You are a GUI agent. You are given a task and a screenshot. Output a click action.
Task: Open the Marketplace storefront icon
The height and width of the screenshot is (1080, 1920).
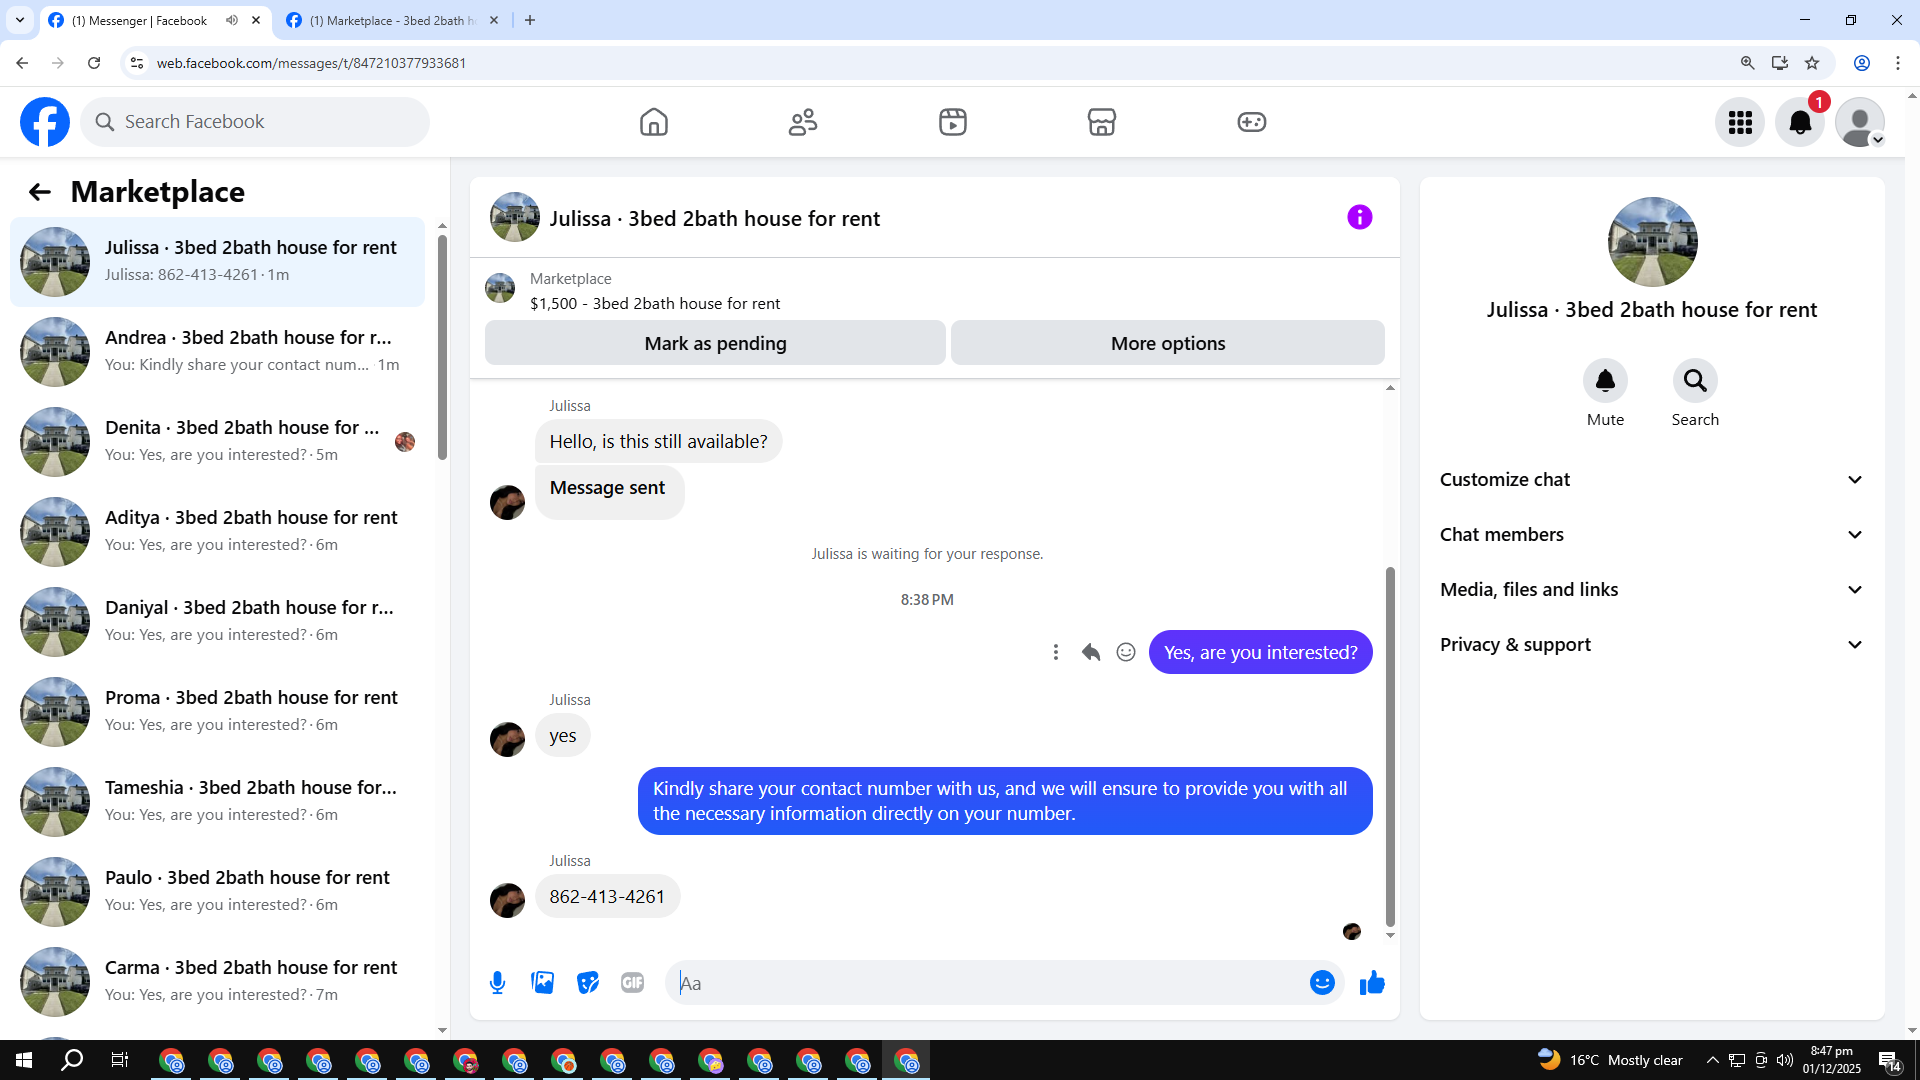(1102, 122)
